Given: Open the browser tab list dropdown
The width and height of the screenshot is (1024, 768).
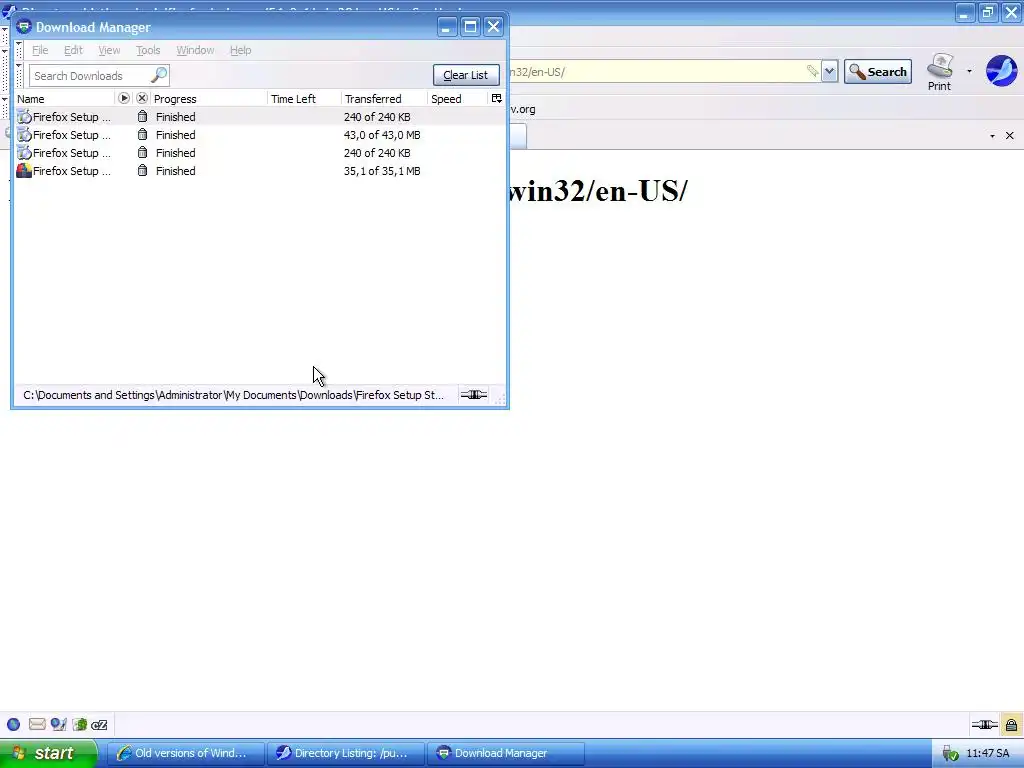Looking at the screenshot, I should point(992,136).
